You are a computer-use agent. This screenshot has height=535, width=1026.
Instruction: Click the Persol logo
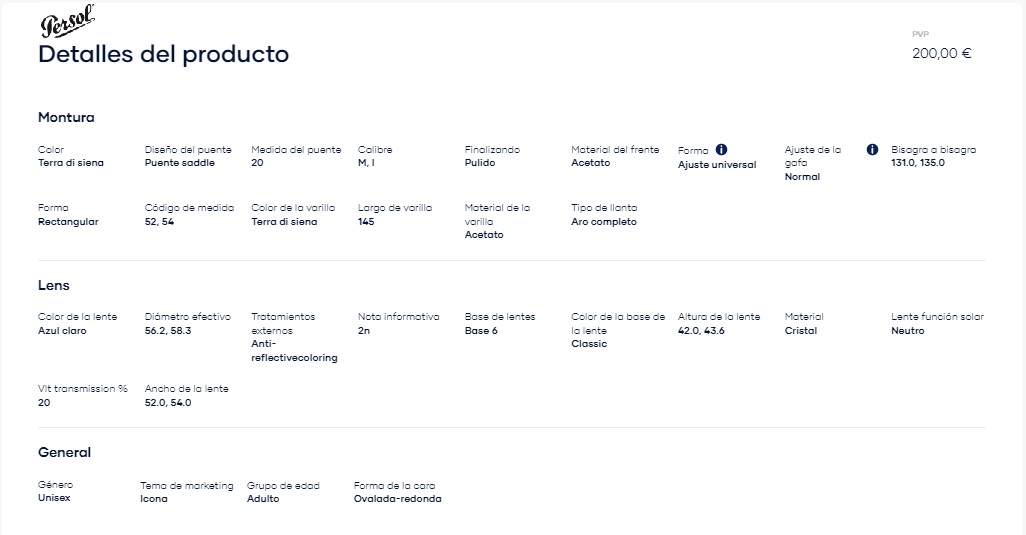pyautogui.click(x=67, y=22)
